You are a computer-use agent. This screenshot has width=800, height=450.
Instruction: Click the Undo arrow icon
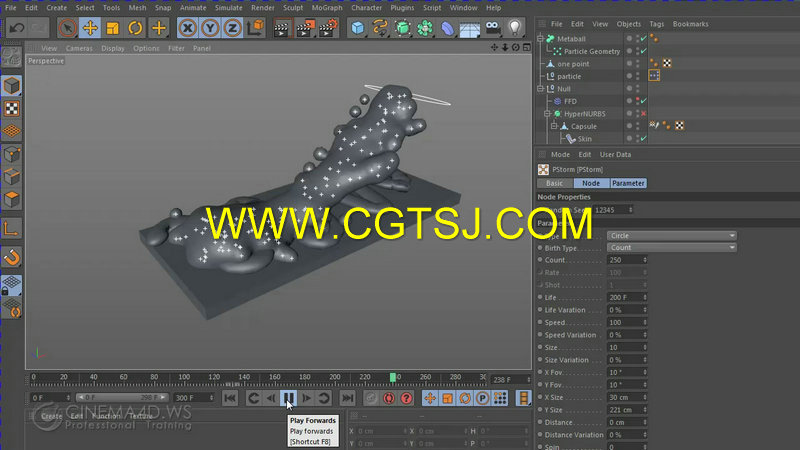click(x=16, y=28)
